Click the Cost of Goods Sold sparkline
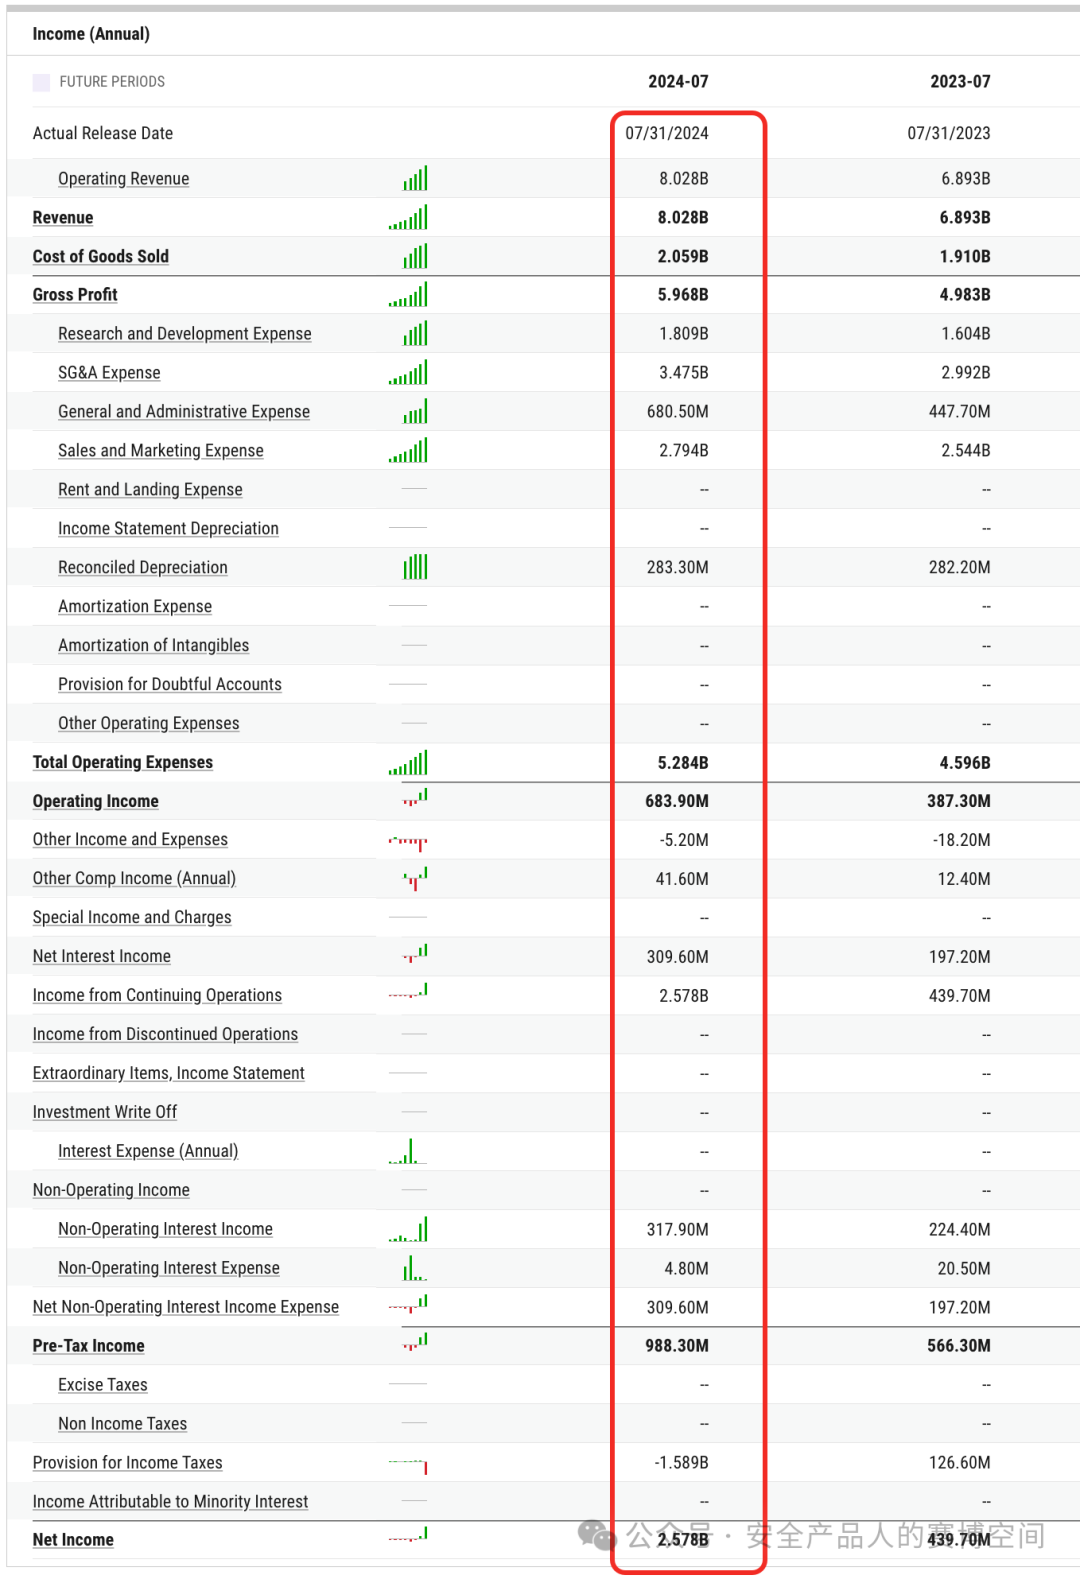1080x1579 pixels. click(415, 256)
